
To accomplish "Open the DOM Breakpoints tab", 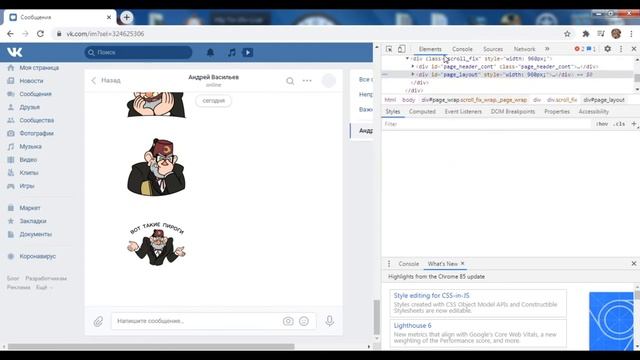I will click(x=513, y=111).
